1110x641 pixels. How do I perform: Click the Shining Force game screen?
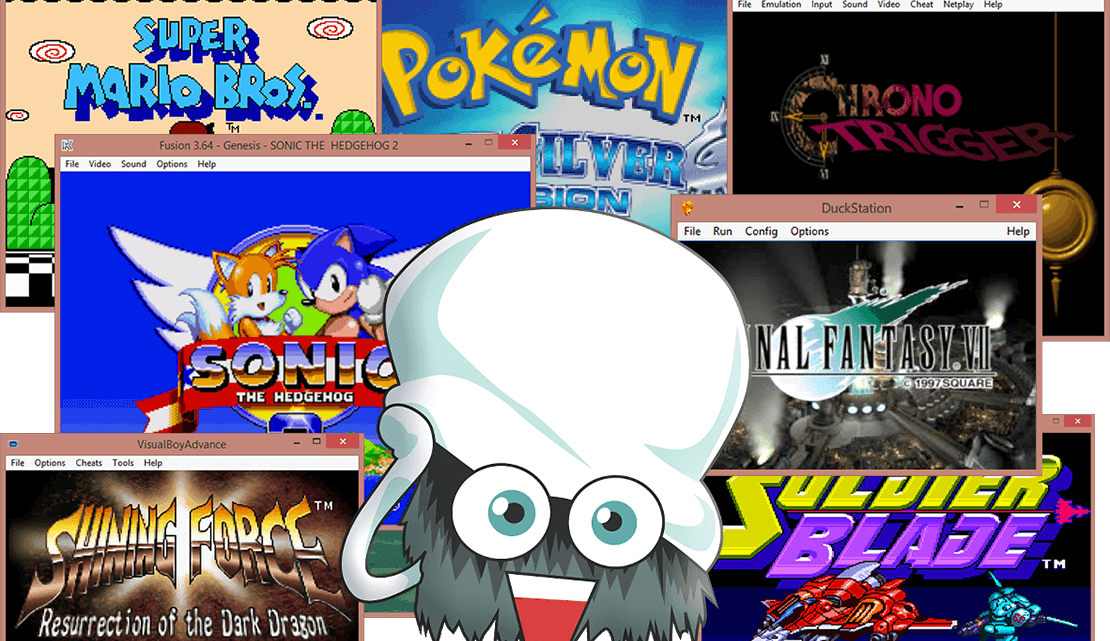(x=182, y=556)
